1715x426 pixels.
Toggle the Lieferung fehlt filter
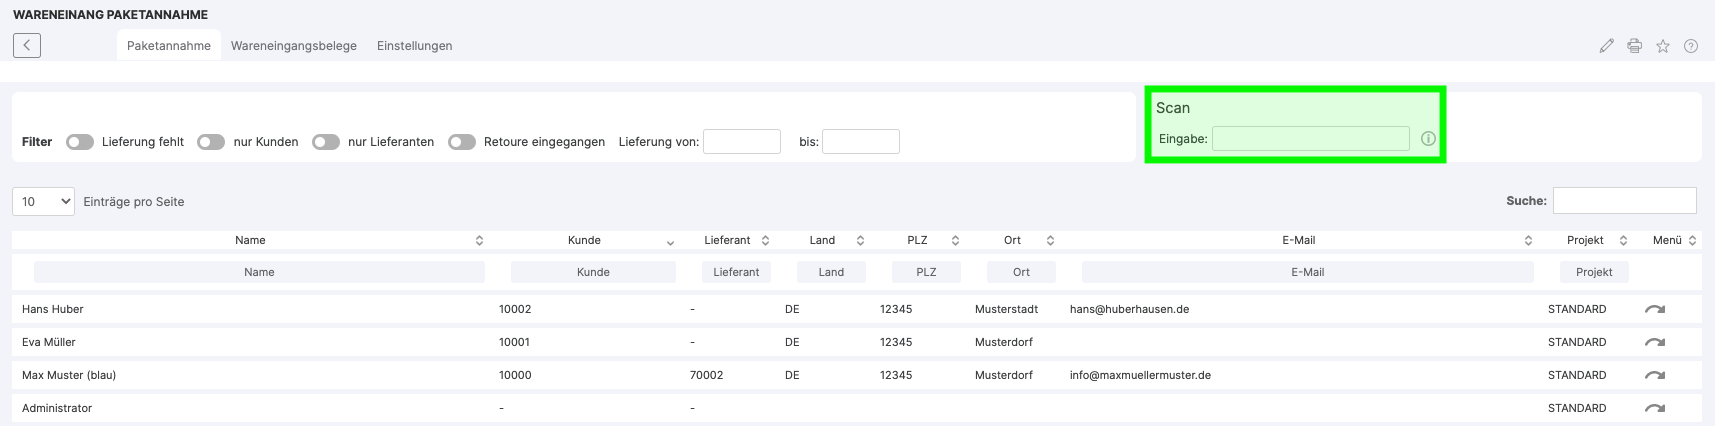click(80, 142)
